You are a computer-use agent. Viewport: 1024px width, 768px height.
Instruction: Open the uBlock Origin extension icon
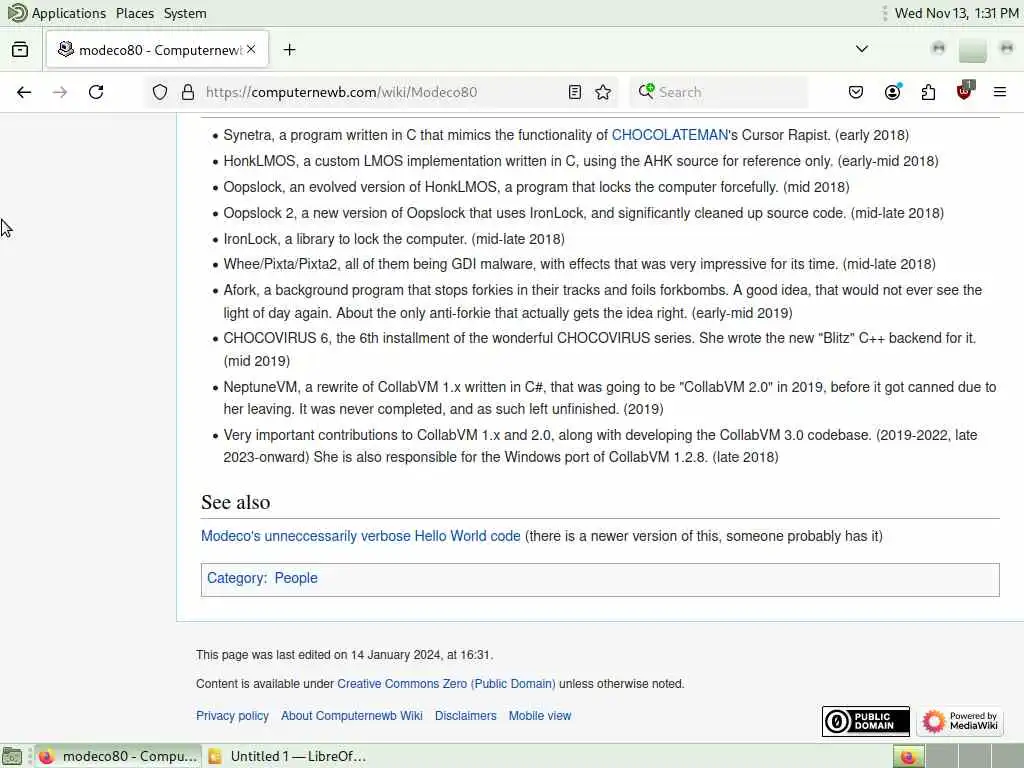click(965, 91)
